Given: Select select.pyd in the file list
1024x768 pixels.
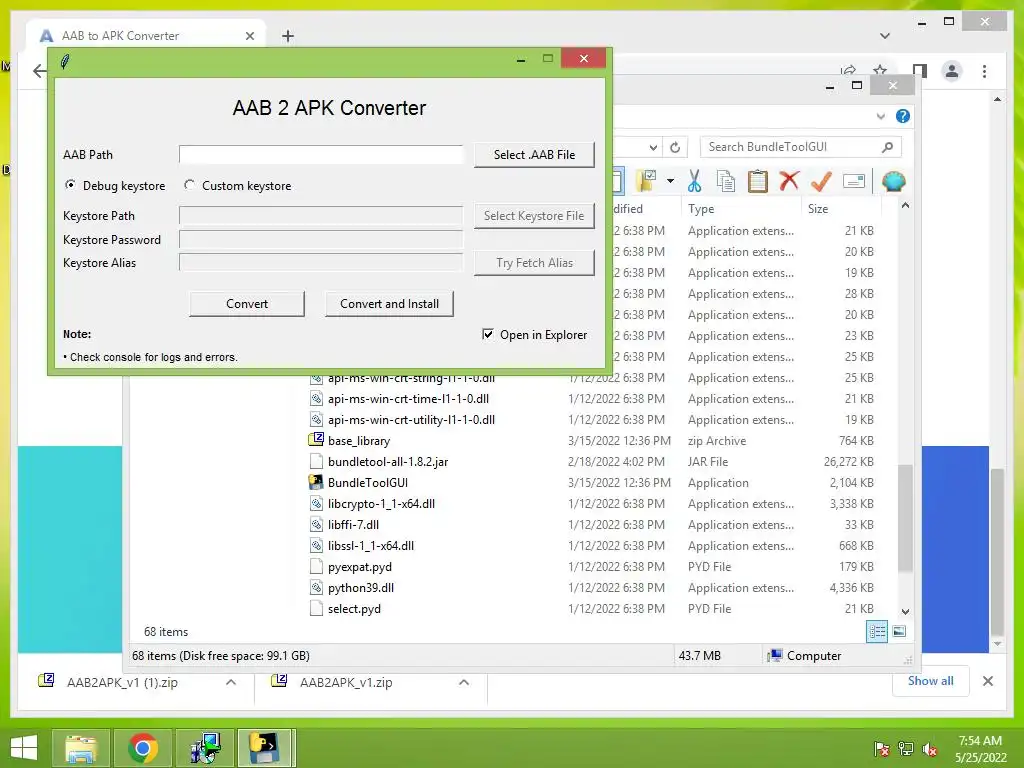Looking at the screenshot, I should click(x=354, y=609).
